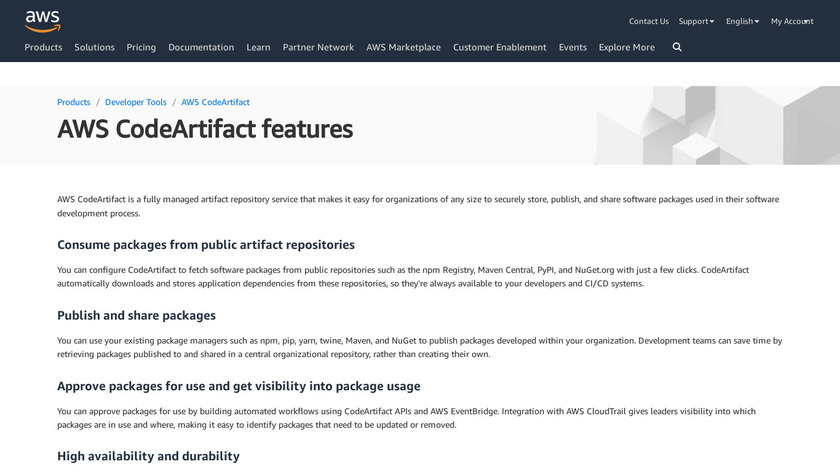Click the AWS CodeArtifact features heading

[x=205, y=129]
